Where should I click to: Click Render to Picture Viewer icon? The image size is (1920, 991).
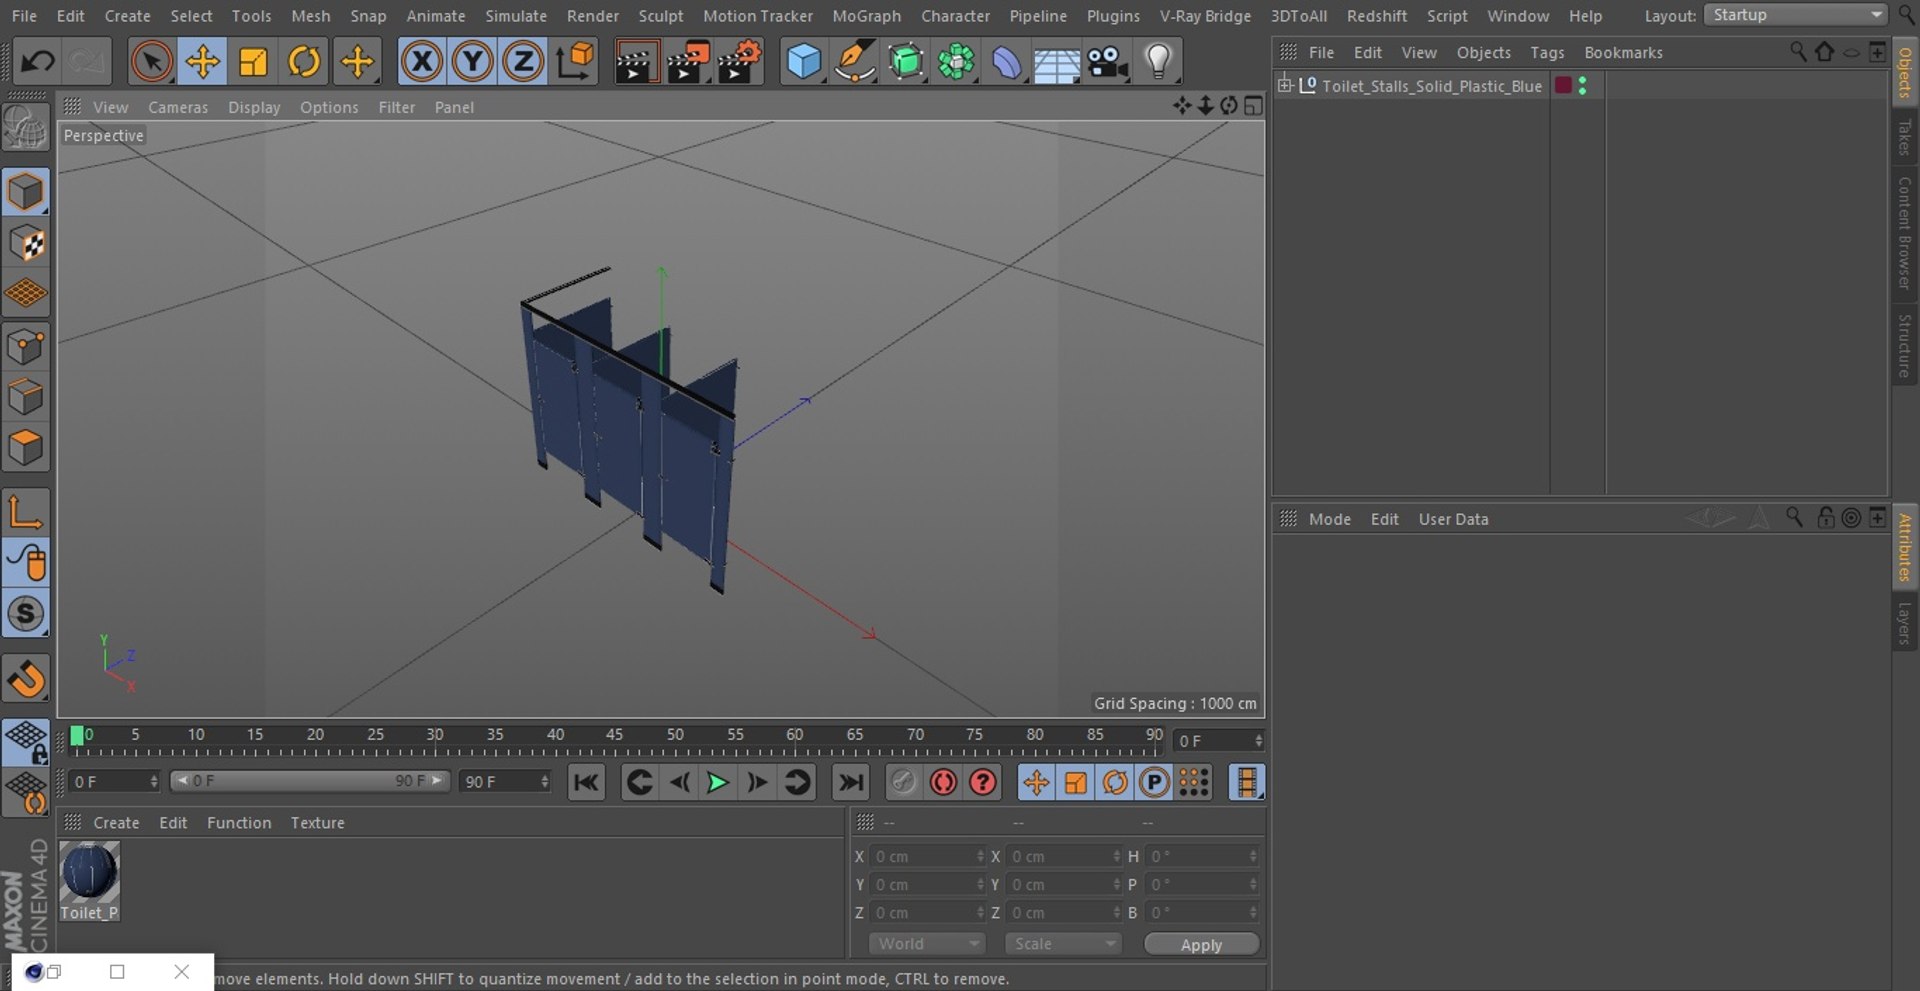pyautogui.click(x=688, y=62)
